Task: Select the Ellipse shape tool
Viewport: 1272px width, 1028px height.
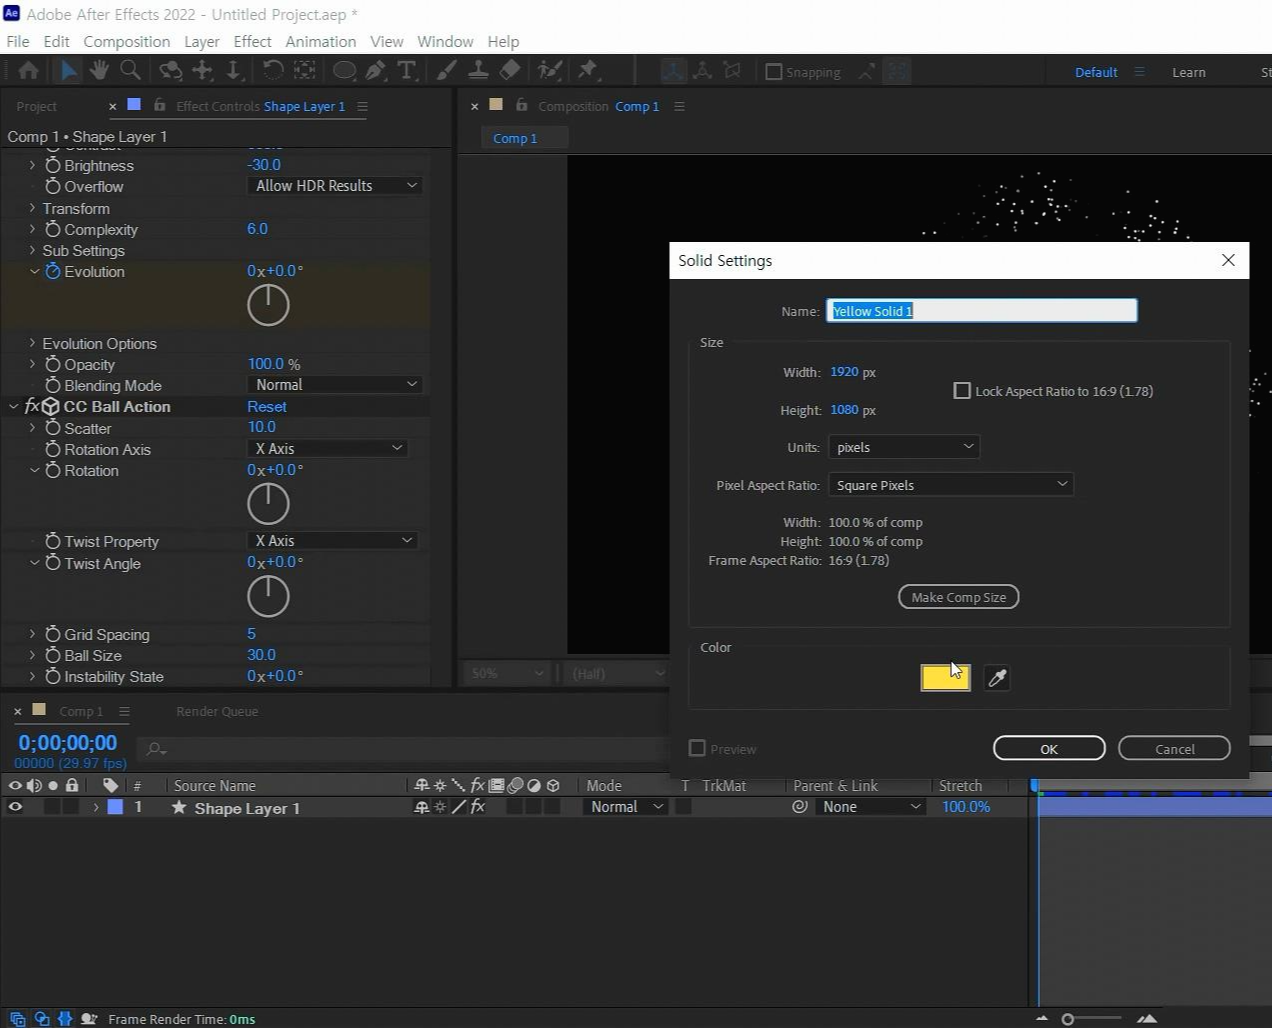Action: (344, 70)
